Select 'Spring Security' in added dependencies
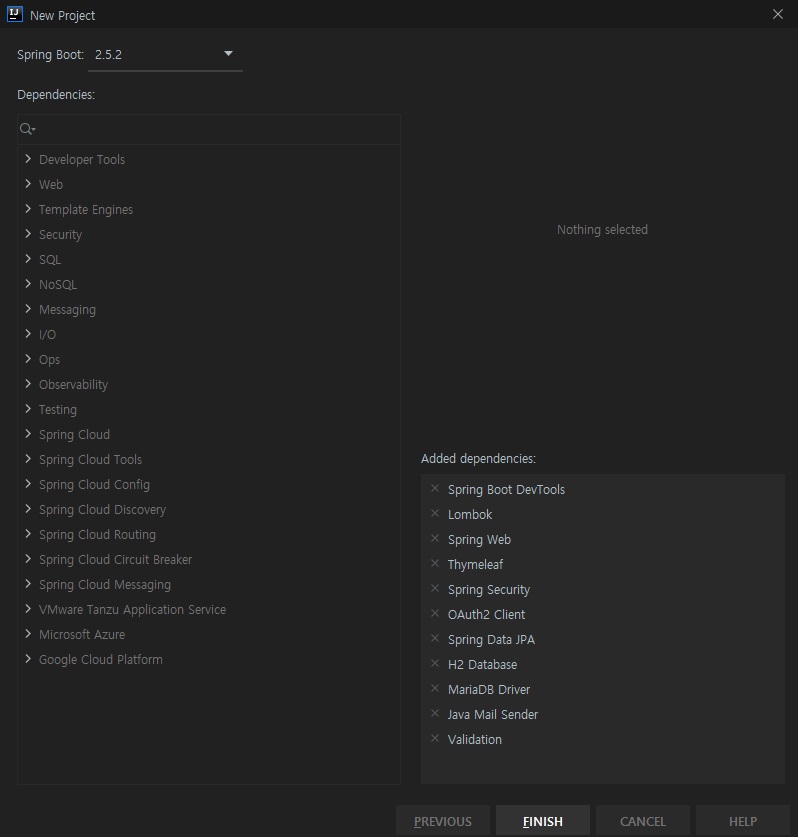 pyautogui.click(x=489, y=590)
